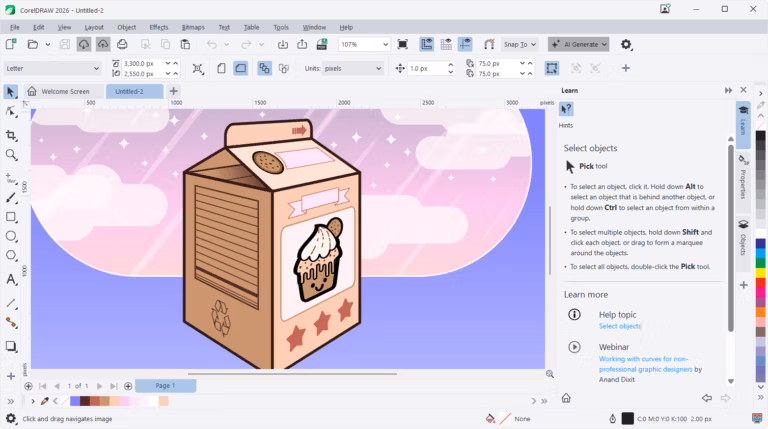Toggle All pages layout button
768x429 pixels.
point(264,69)
